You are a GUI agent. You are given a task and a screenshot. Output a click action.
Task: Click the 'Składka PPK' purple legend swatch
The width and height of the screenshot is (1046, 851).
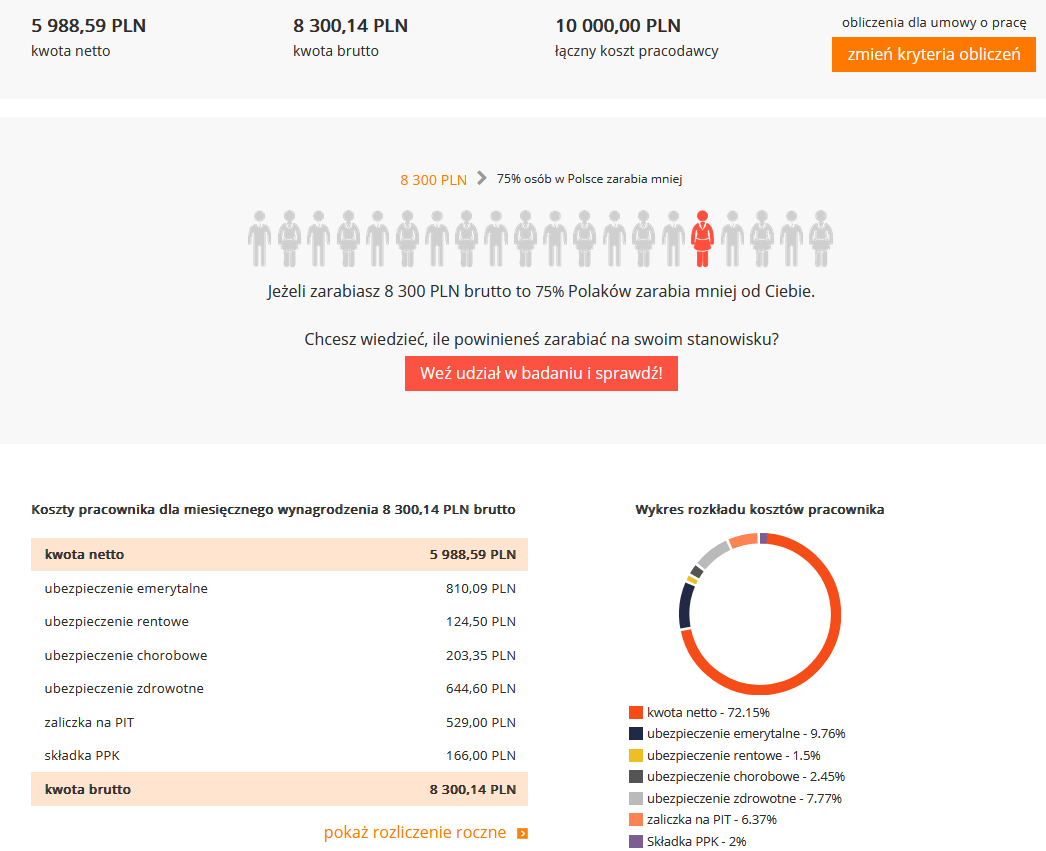point(636,841)
